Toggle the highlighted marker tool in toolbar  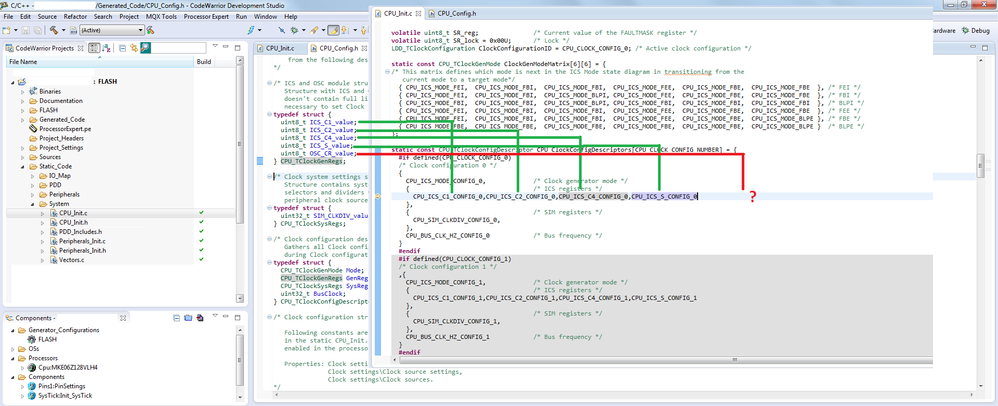tap(333, 30)
